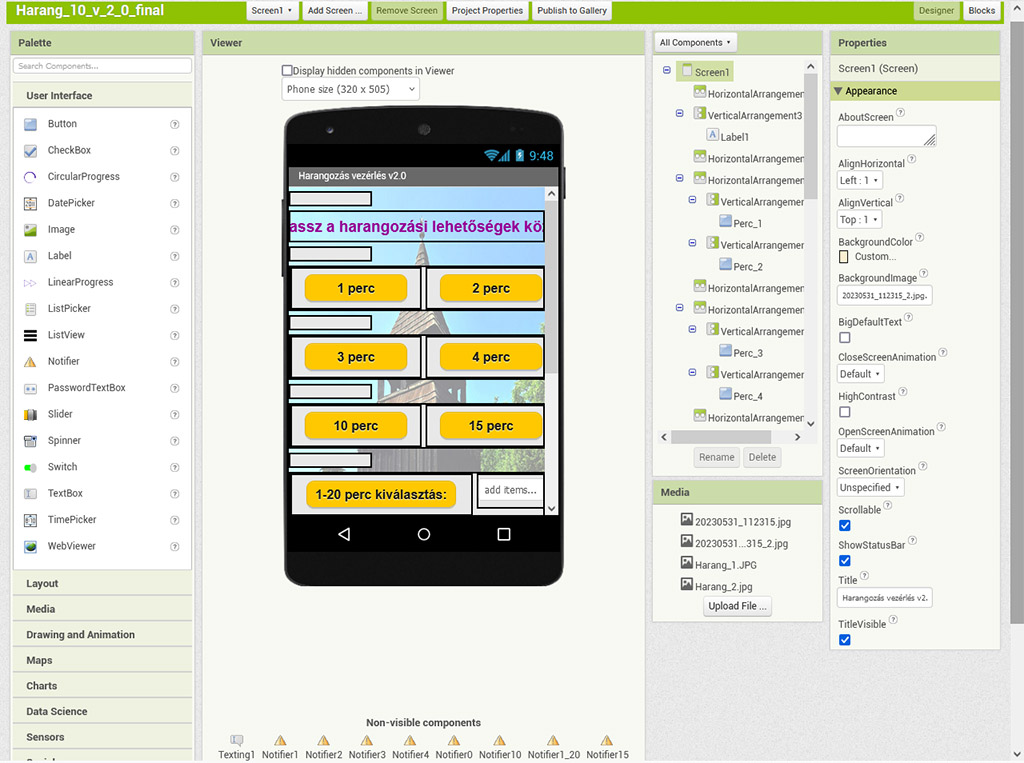1024x763 pixels.
Task: Pick the CheckBox component icon
Action: (x=30, y=151)
